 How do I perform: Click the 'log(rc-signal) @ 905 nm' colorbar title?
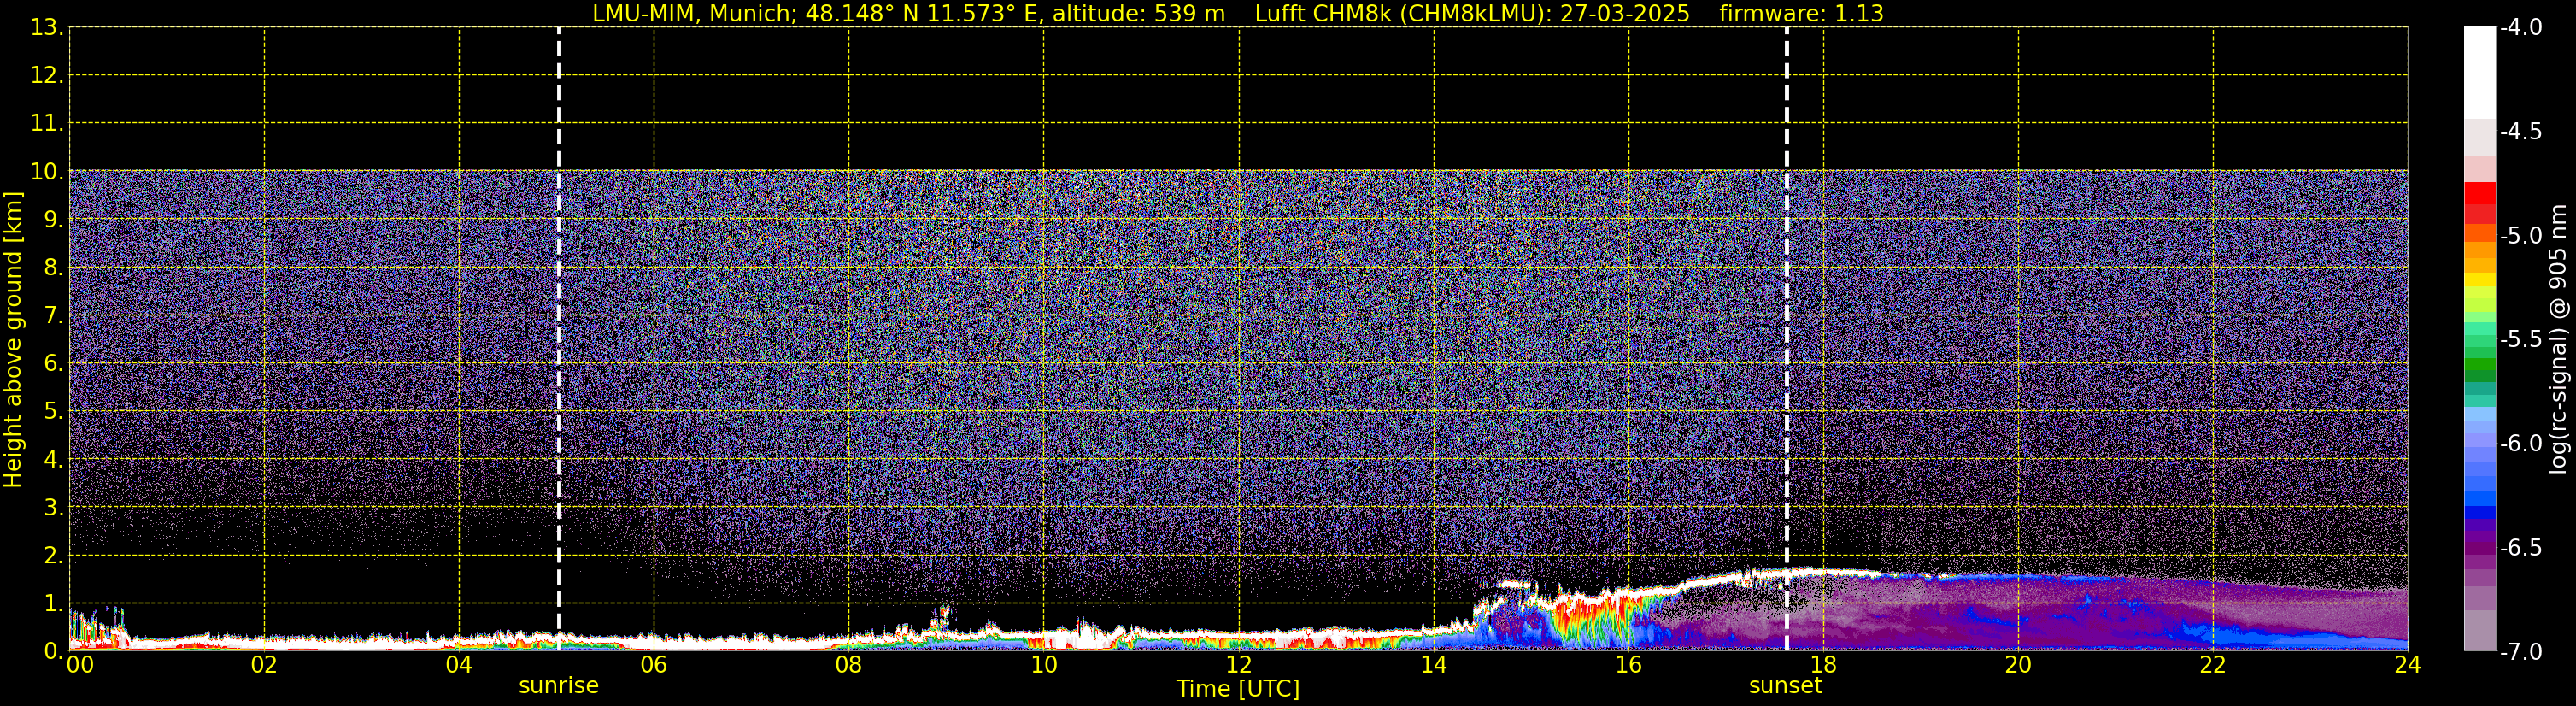pos(2558,339)
